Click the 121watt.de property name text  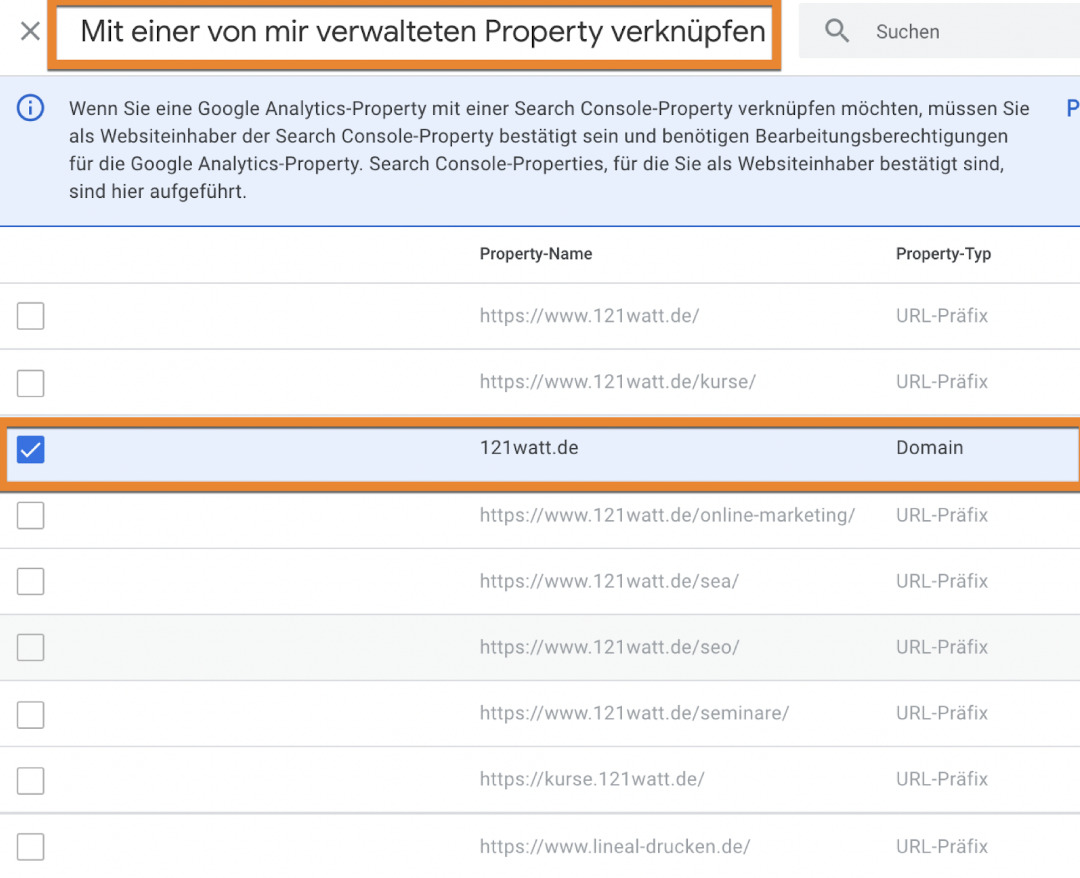tap(529, 448)
